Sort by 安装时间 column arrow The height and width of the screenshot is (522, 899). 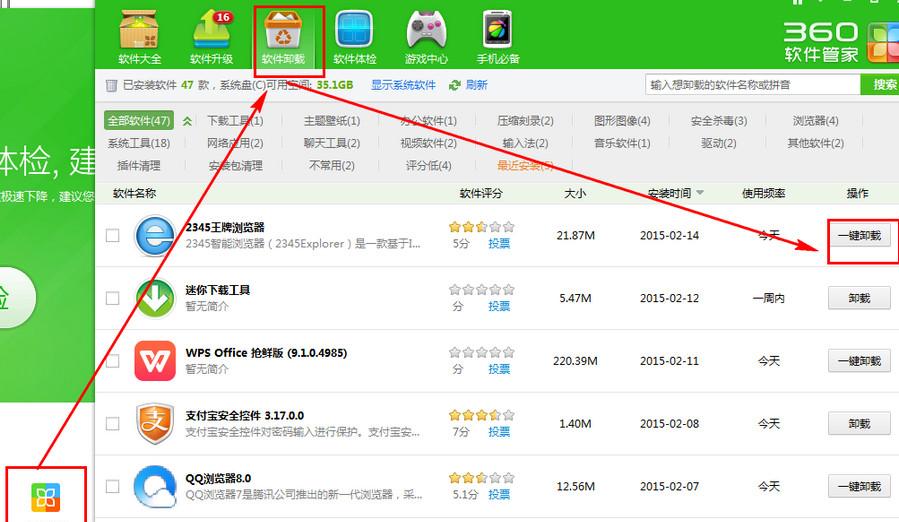point(700,193)
